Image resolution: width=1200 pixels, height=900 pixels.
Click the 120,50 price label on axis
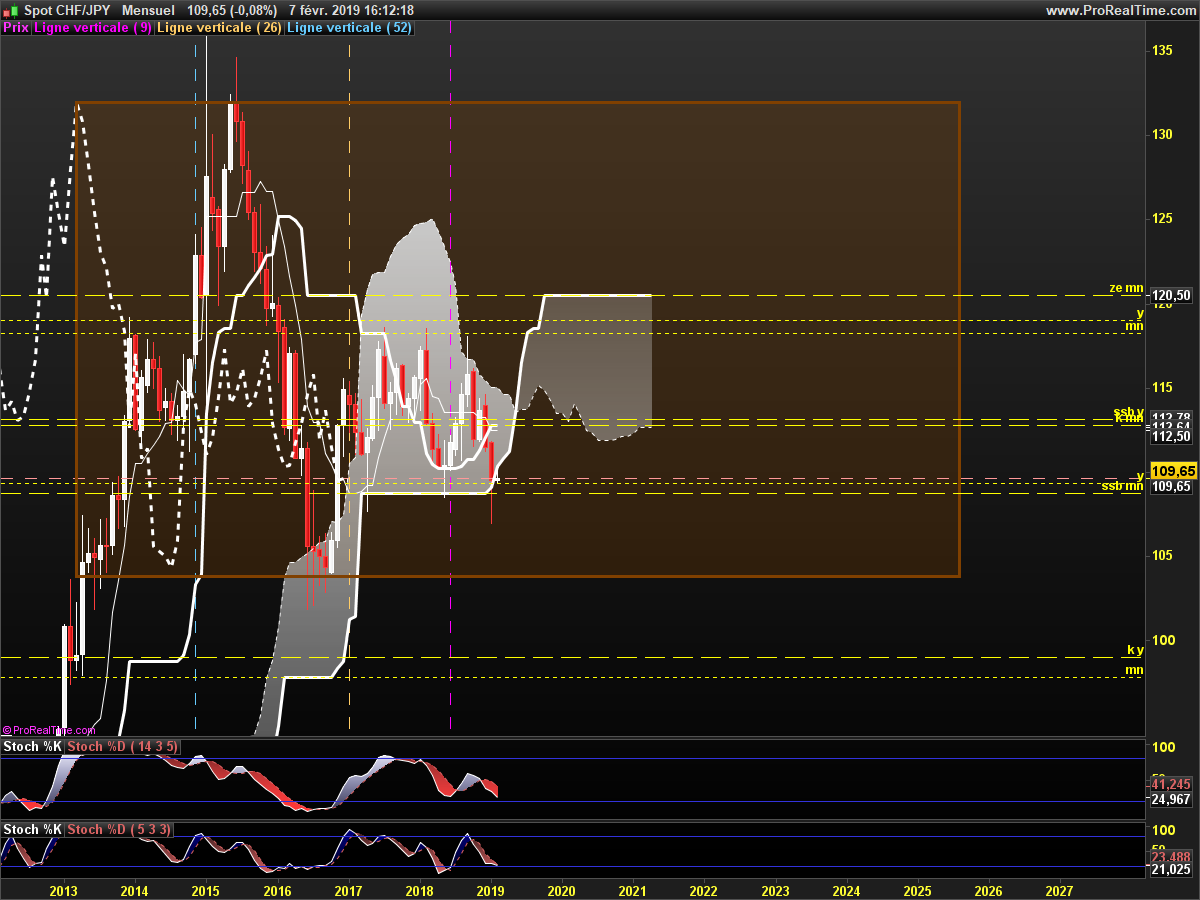(x=1171, y=295)
